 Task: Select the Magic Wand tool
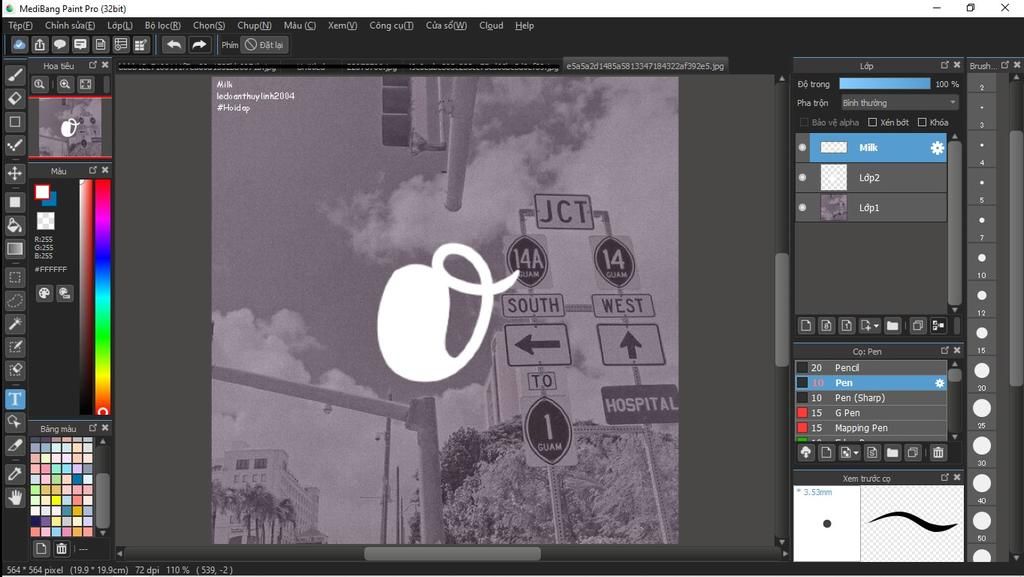click(15, 324)
